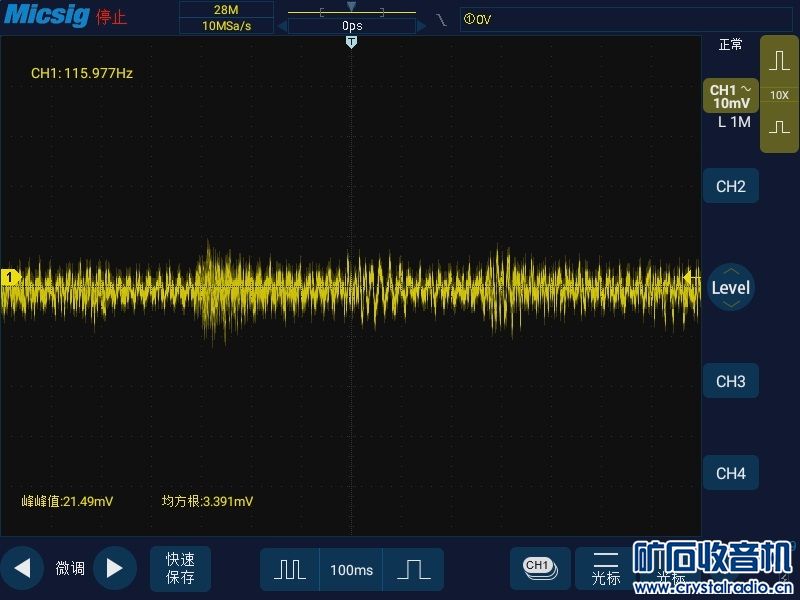Tap the Micsig logo
Image resolution: width=800 pixels, height=600 pixels.
click(x=46, y=14)
